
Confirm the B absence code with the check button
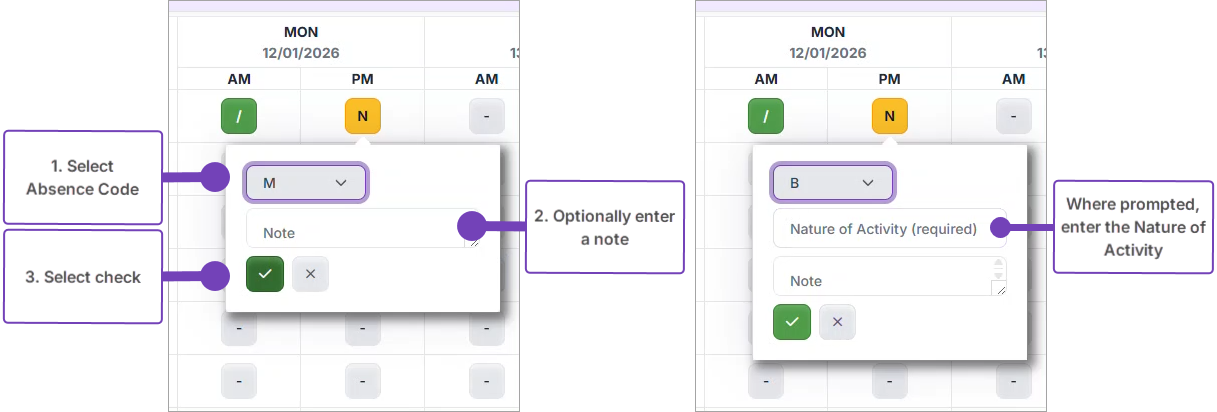click(x=792, y=322)
